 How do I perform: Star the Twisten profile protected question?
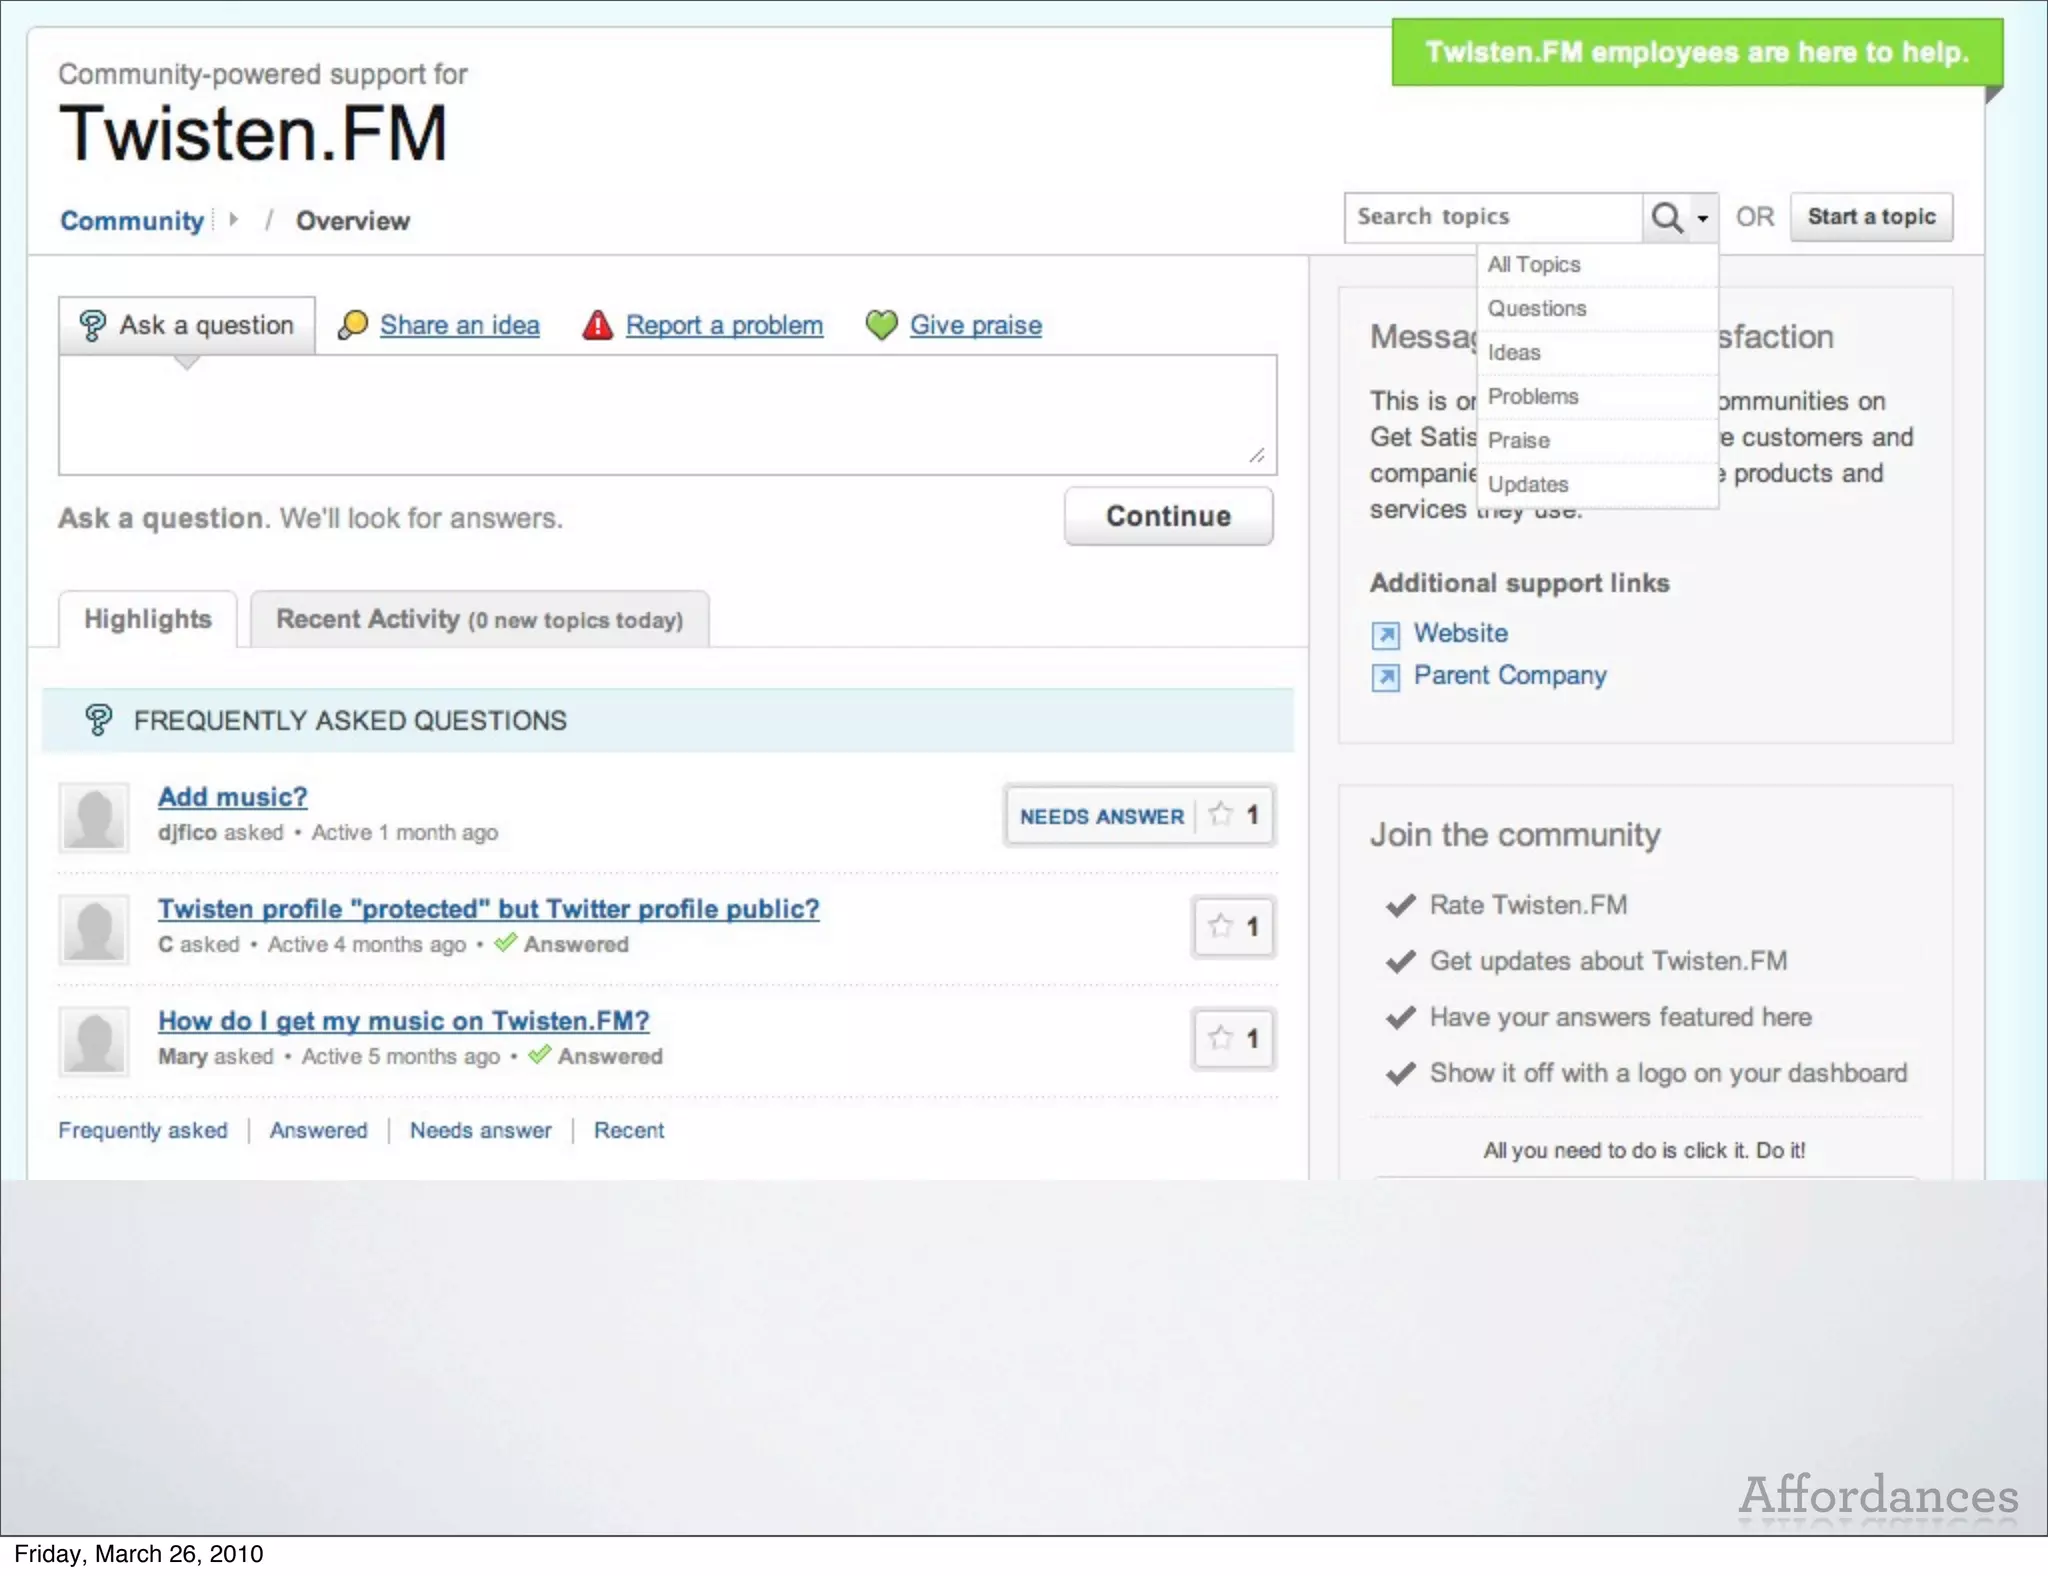(1221, 926)
